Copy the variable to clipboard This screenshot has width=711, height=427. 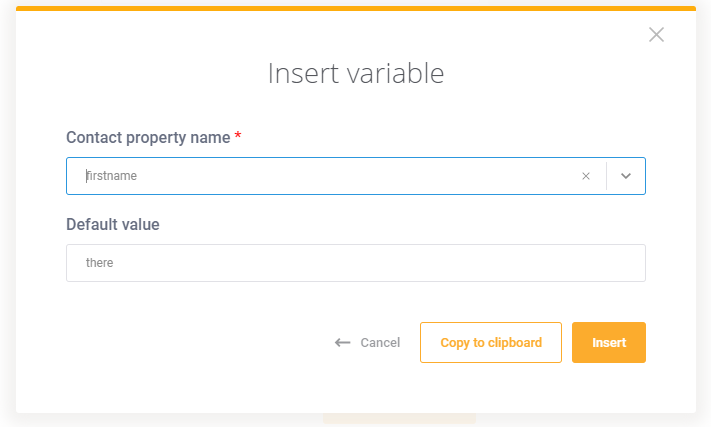pyautogui.click(x=491, y=342)
